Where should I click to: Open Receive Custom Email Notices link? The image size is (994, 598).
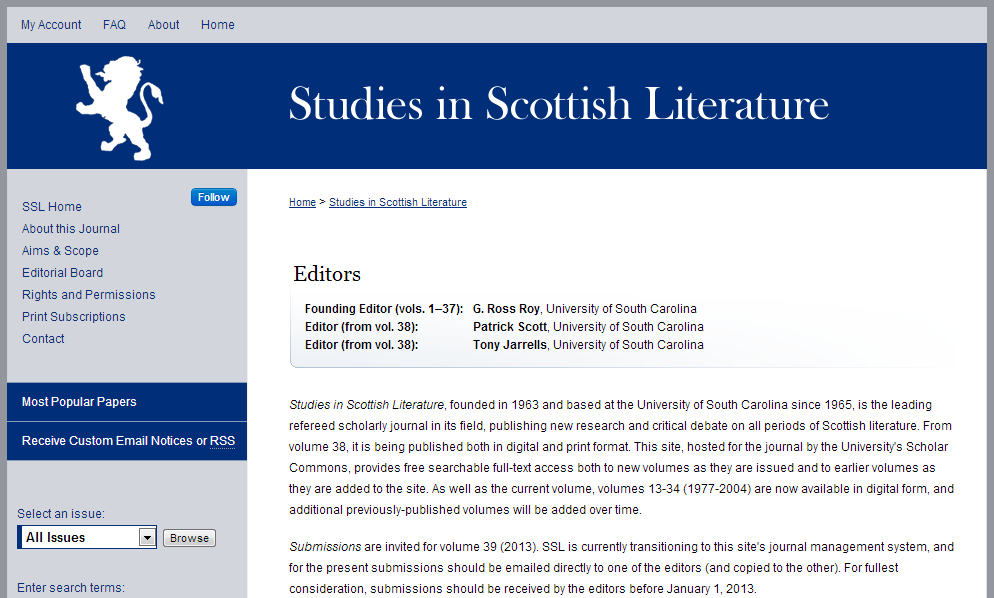point(108,441)
